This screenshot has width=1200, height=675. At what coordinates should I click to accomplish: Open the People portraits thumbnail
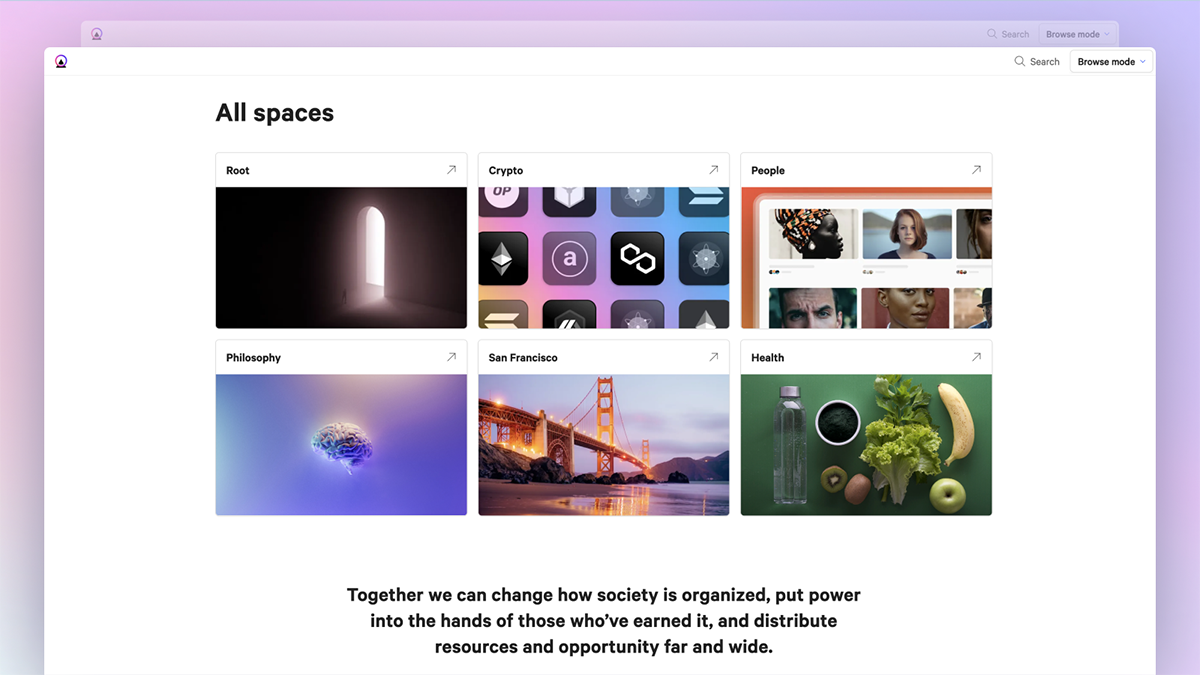[x=866, y=257]
